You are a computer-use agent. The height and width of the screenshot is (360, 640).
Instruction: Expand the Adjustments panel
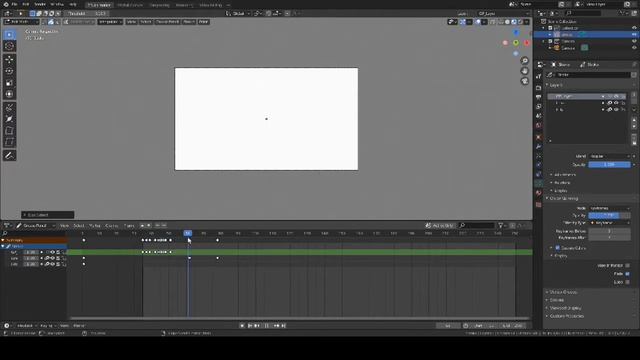pos(564,175)
